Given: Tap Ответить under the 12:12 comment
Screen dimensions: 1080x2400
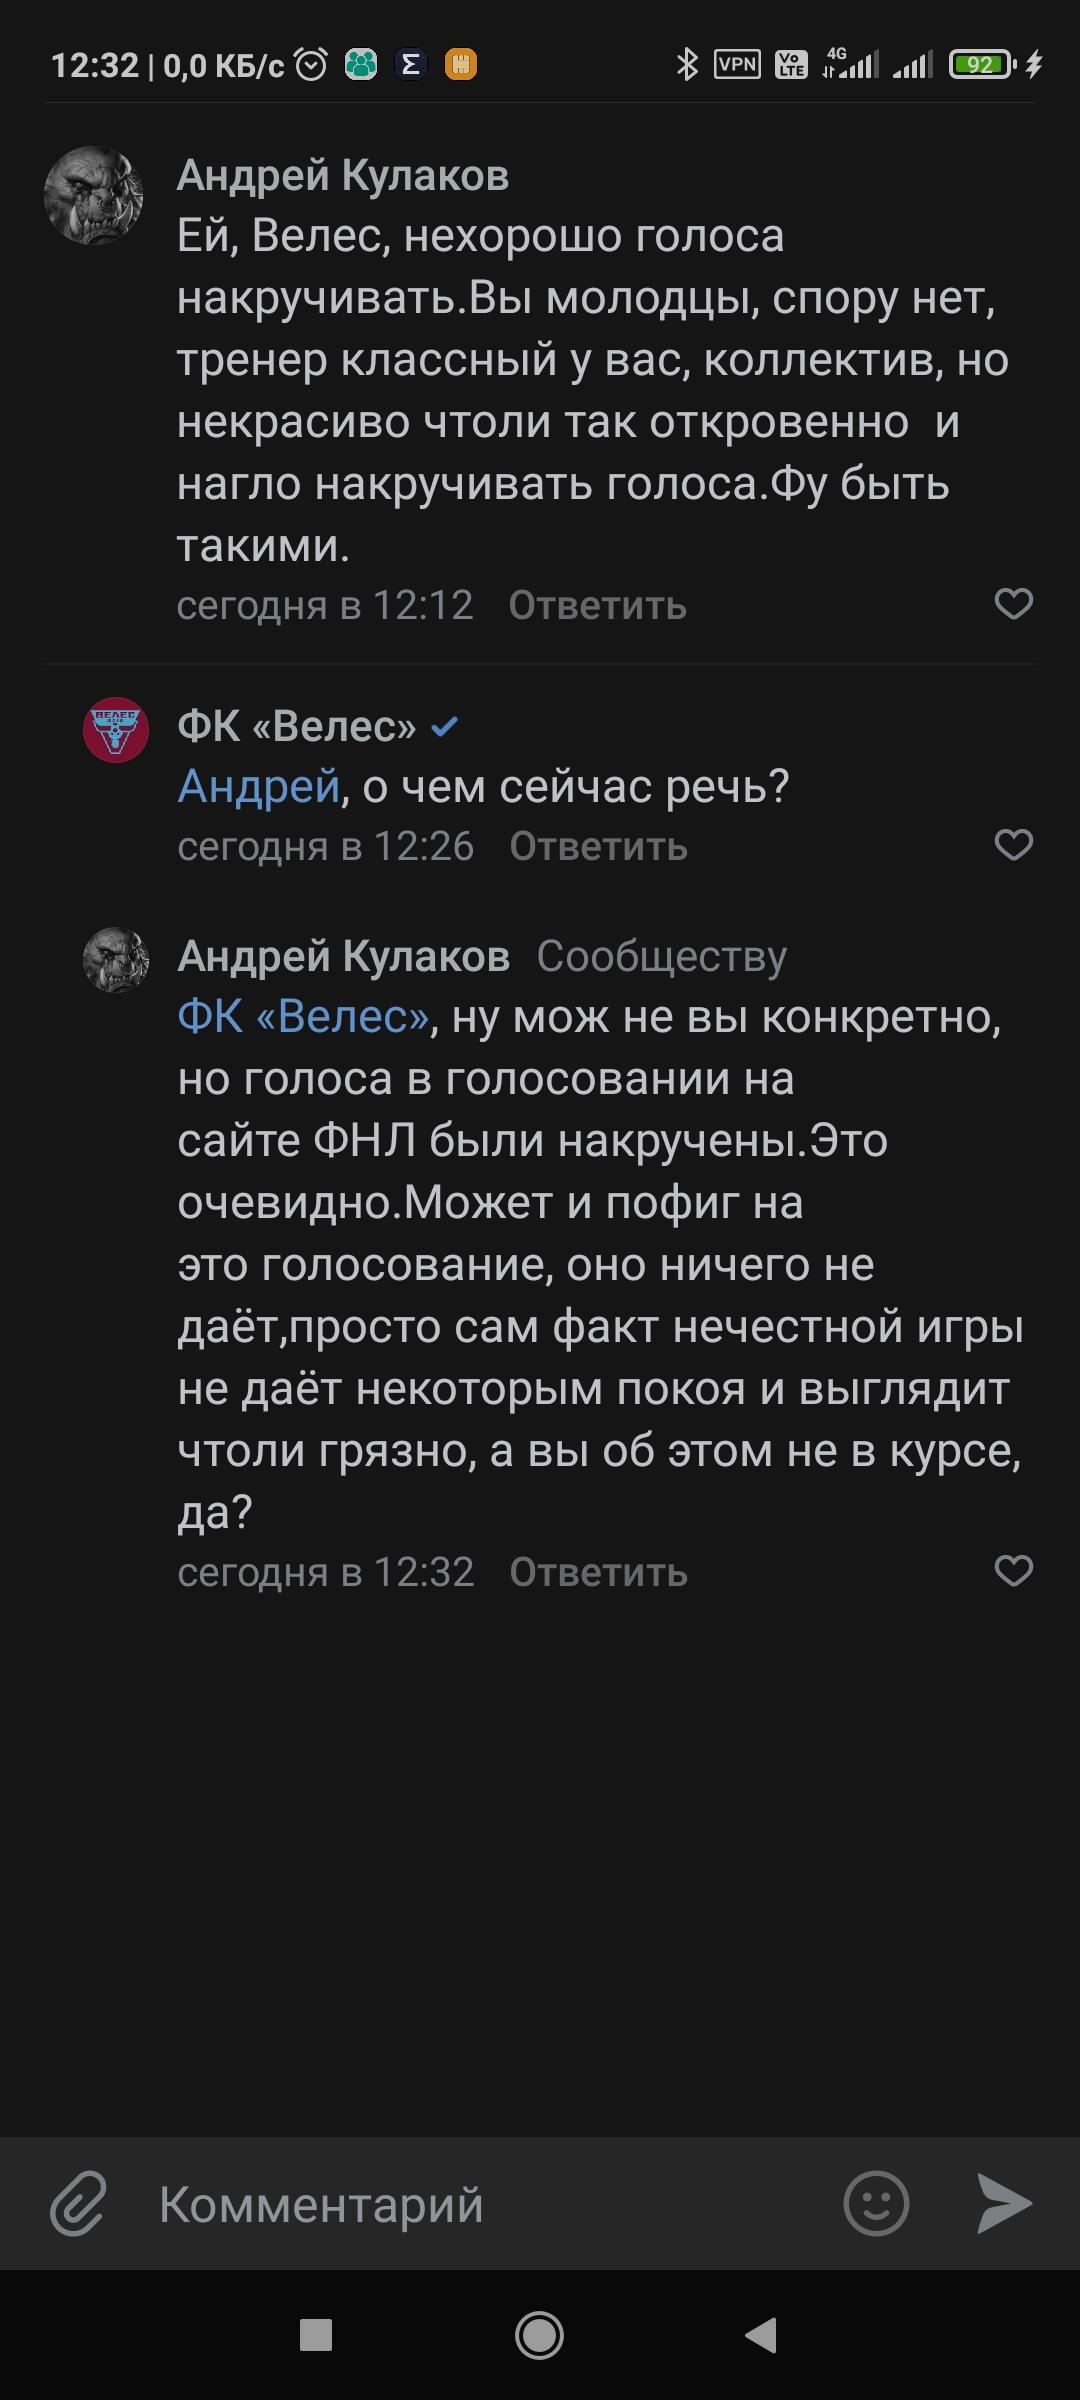Looking at the screenshot, I should tap(597, 606).
